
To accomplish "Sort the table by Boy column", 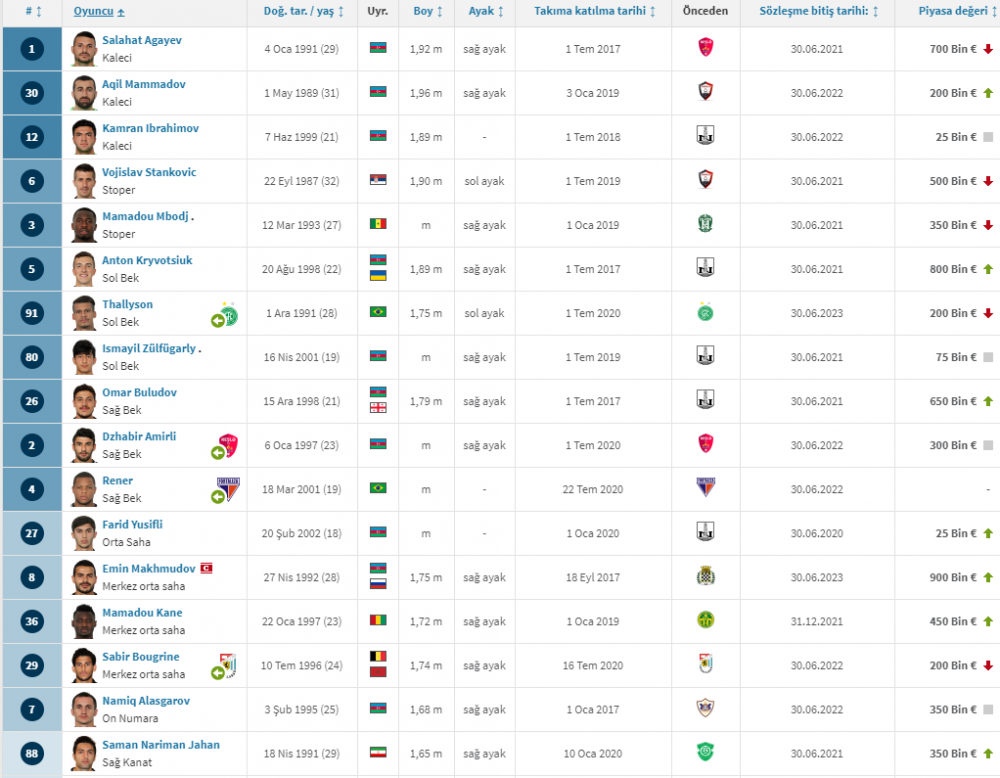I will tap(427, 11).
